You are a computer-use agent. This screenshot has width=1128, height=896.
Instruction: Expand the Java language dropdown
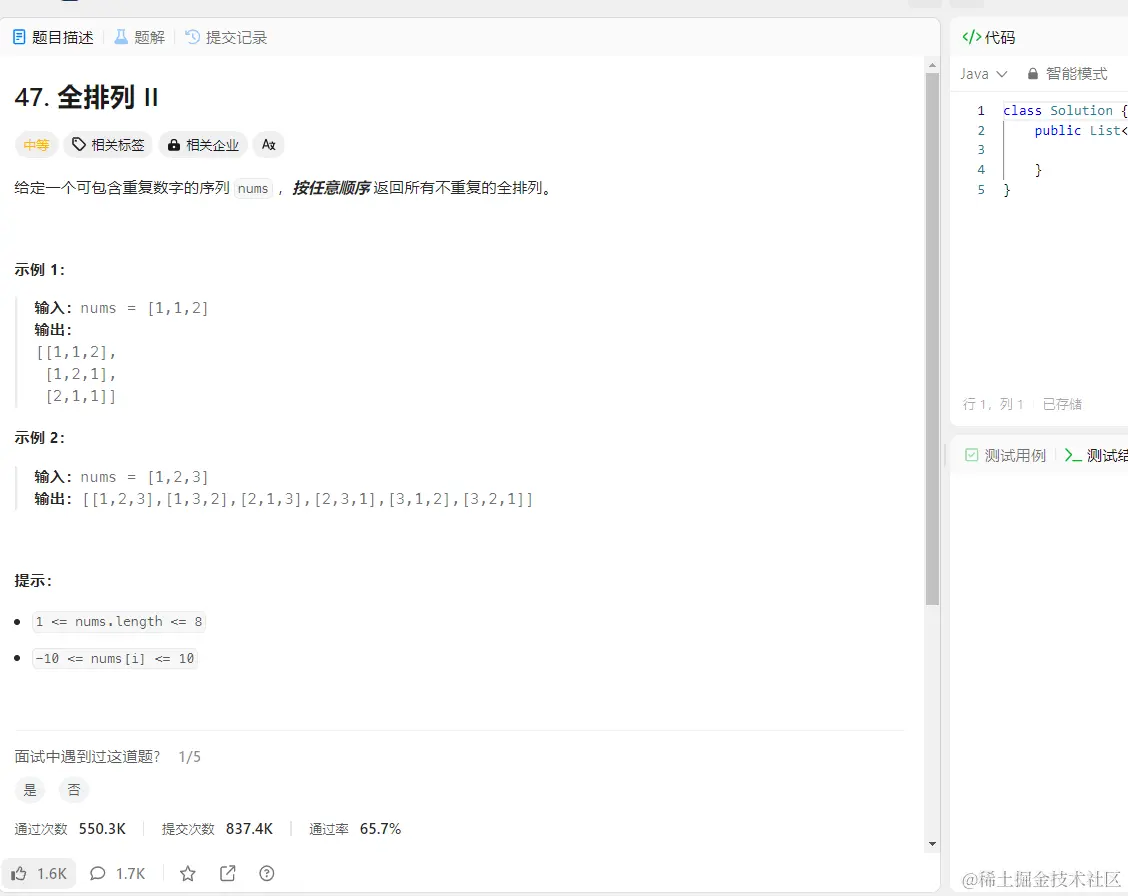pos(983,74)
